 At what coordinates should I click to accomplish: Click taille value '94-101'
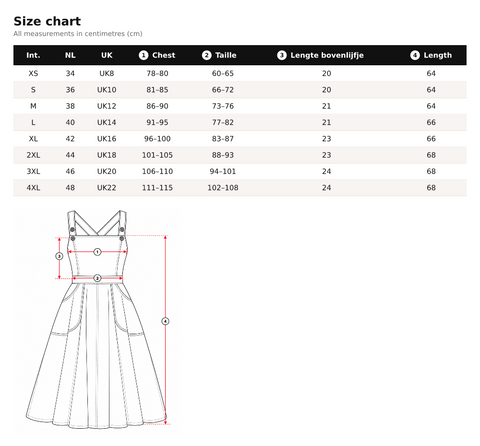pos(223,171)
